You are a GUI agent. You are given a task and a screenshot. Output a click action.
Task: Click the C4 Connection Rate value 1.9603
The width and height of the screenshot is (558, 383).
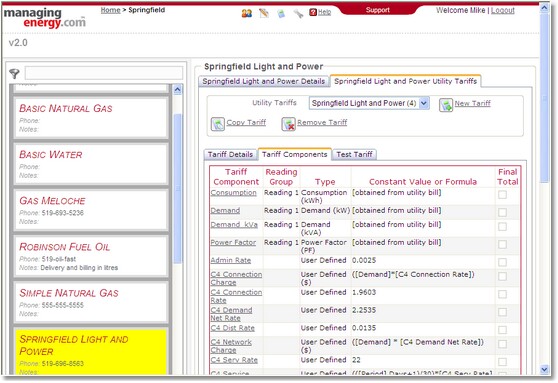364,292
